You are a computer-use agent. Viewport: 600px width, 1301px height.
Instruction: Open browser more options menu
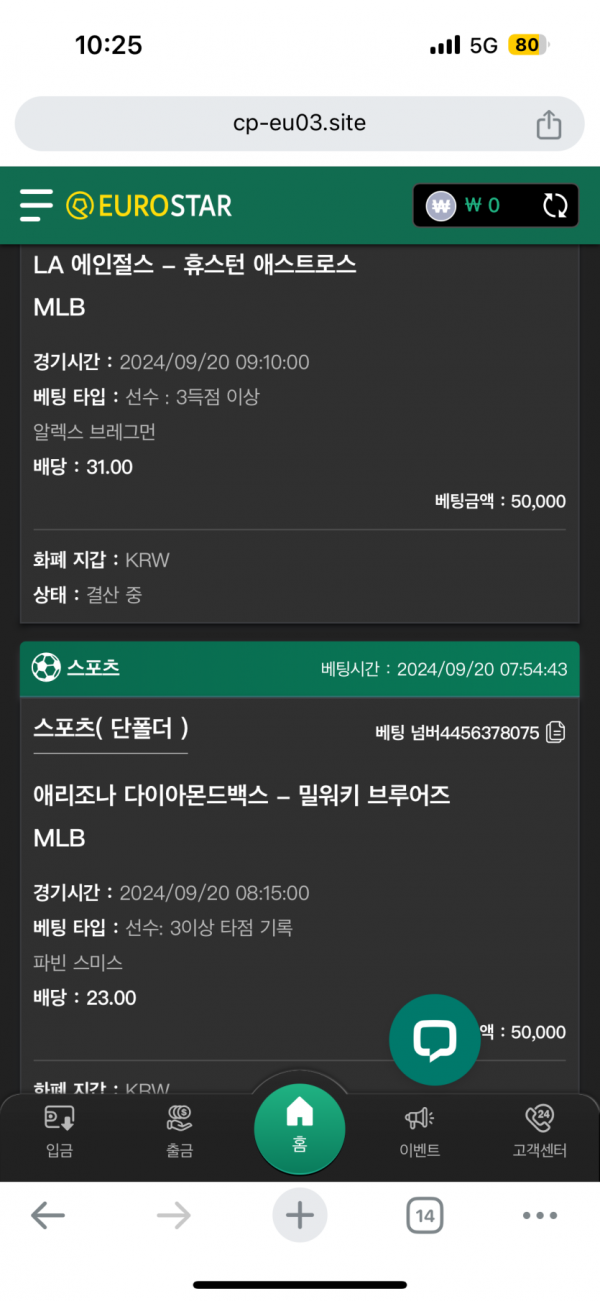point(540,1216)
